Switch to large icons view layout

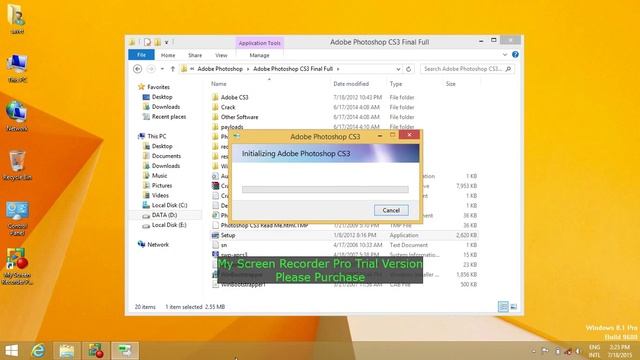pyautogui.click(x=514, y=307)
